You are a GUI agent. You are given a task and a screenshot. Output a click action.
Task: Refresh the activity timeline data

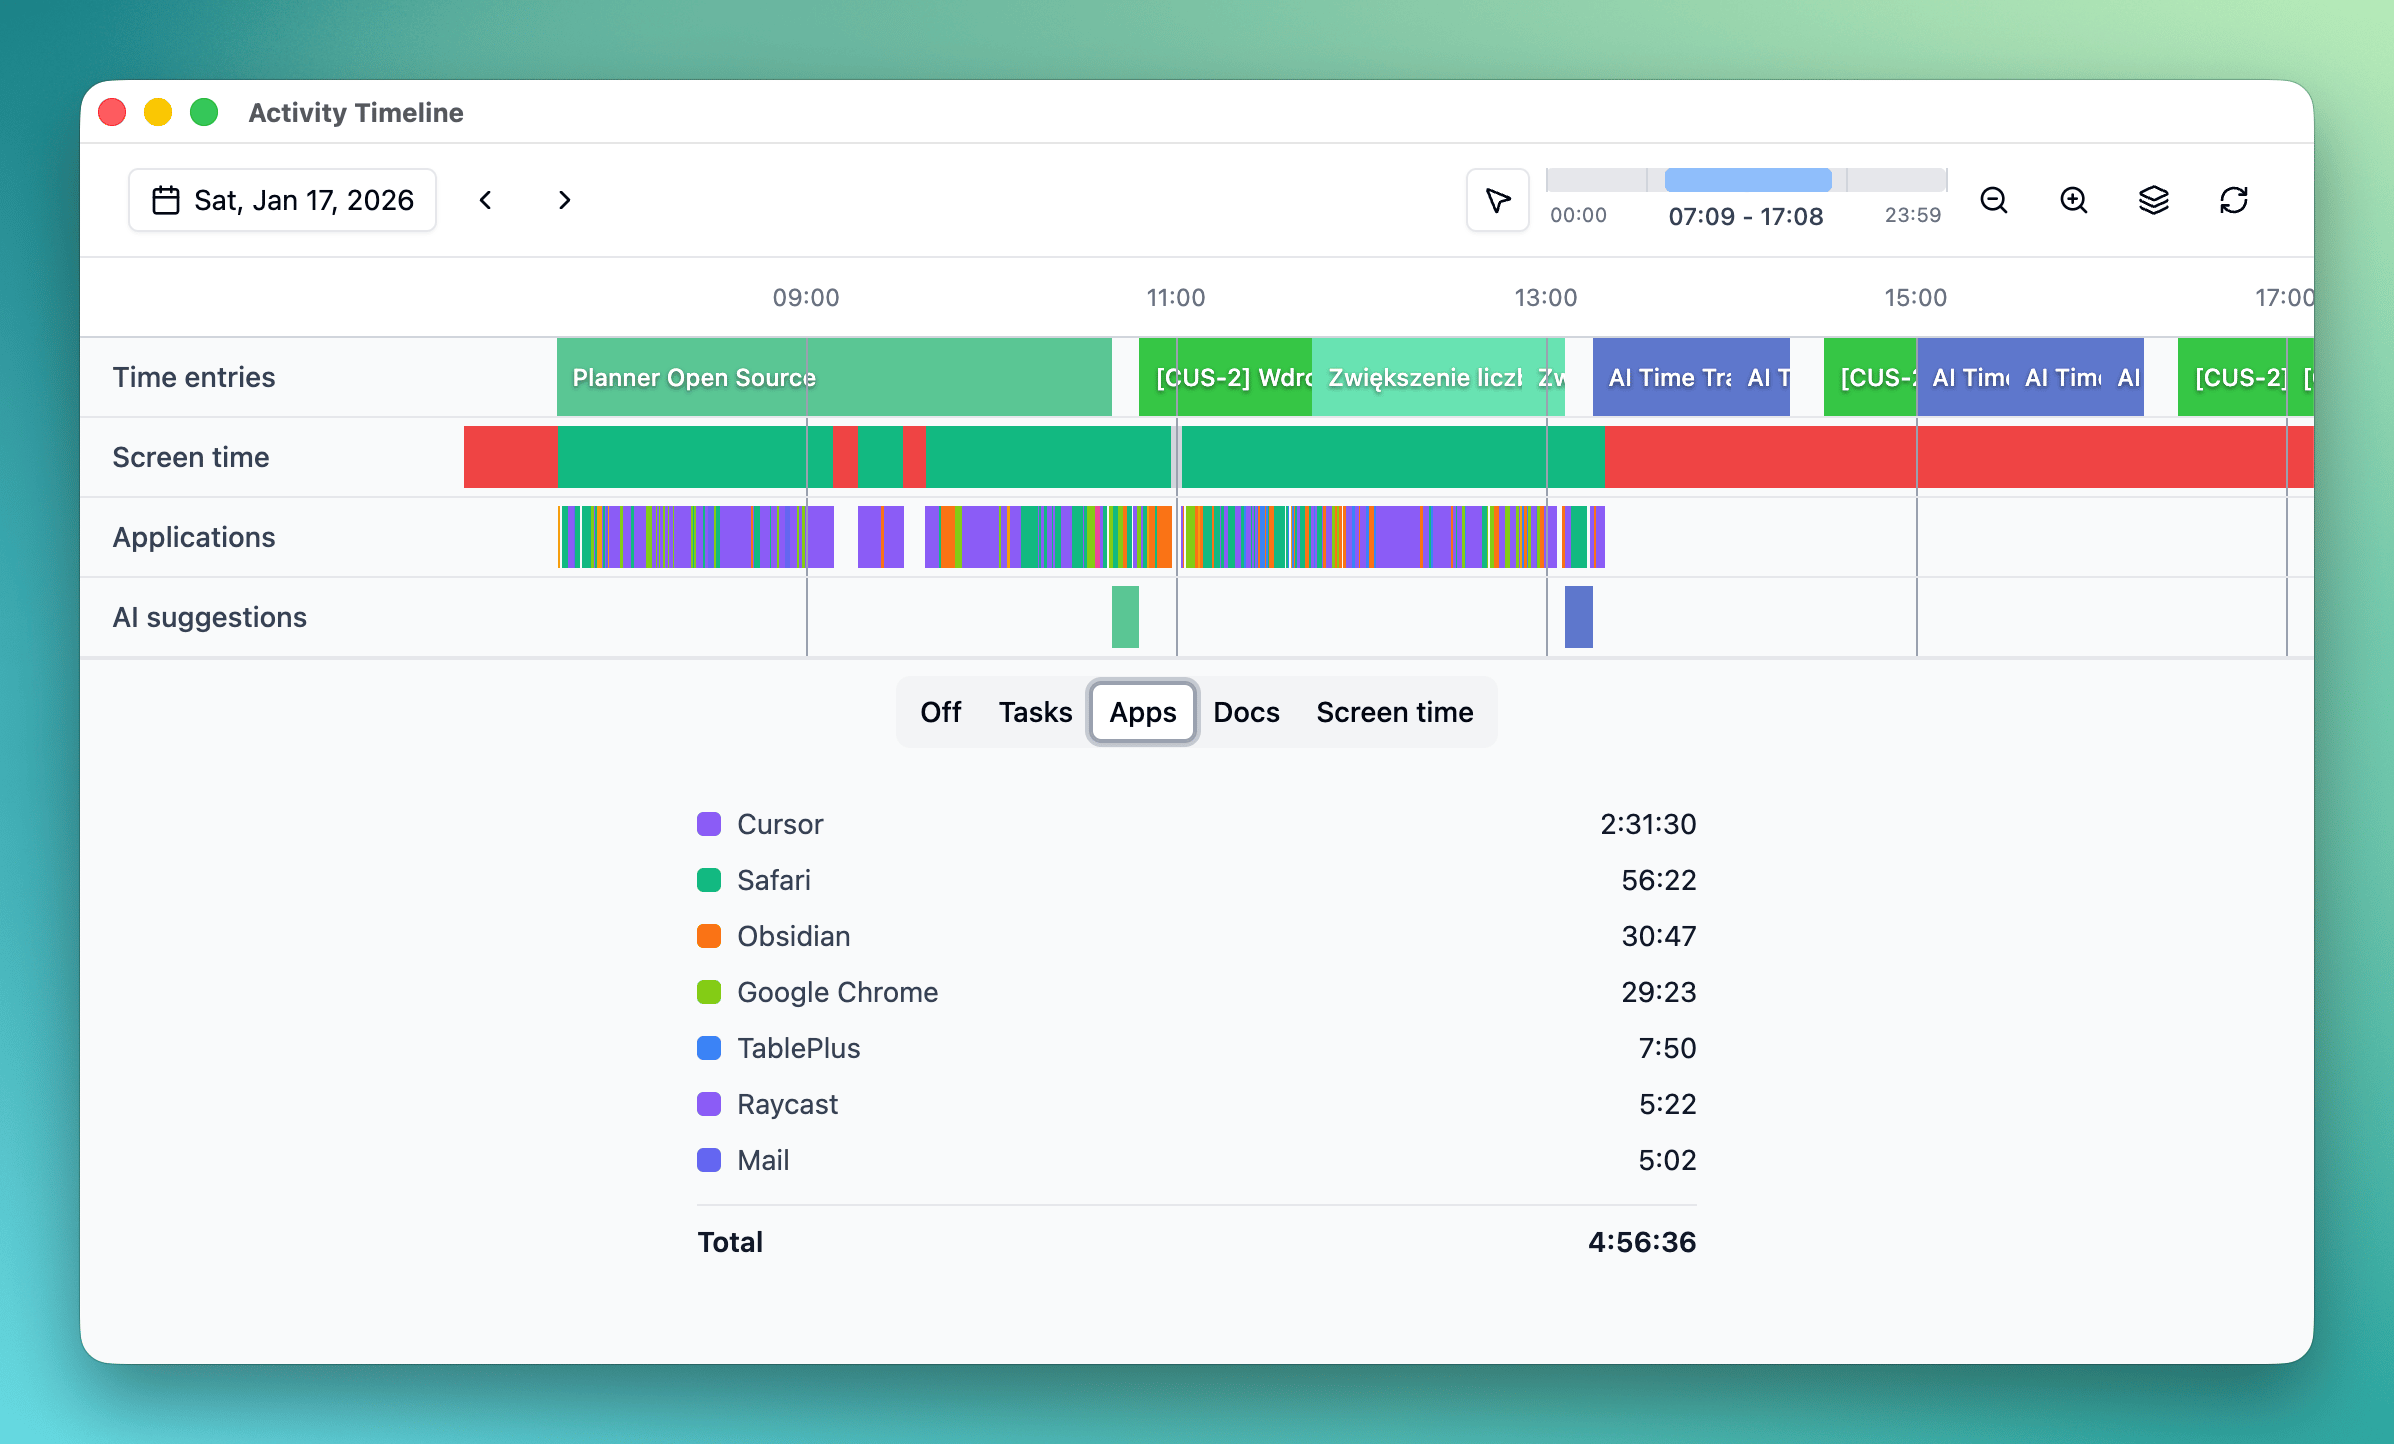point(2234,200)
